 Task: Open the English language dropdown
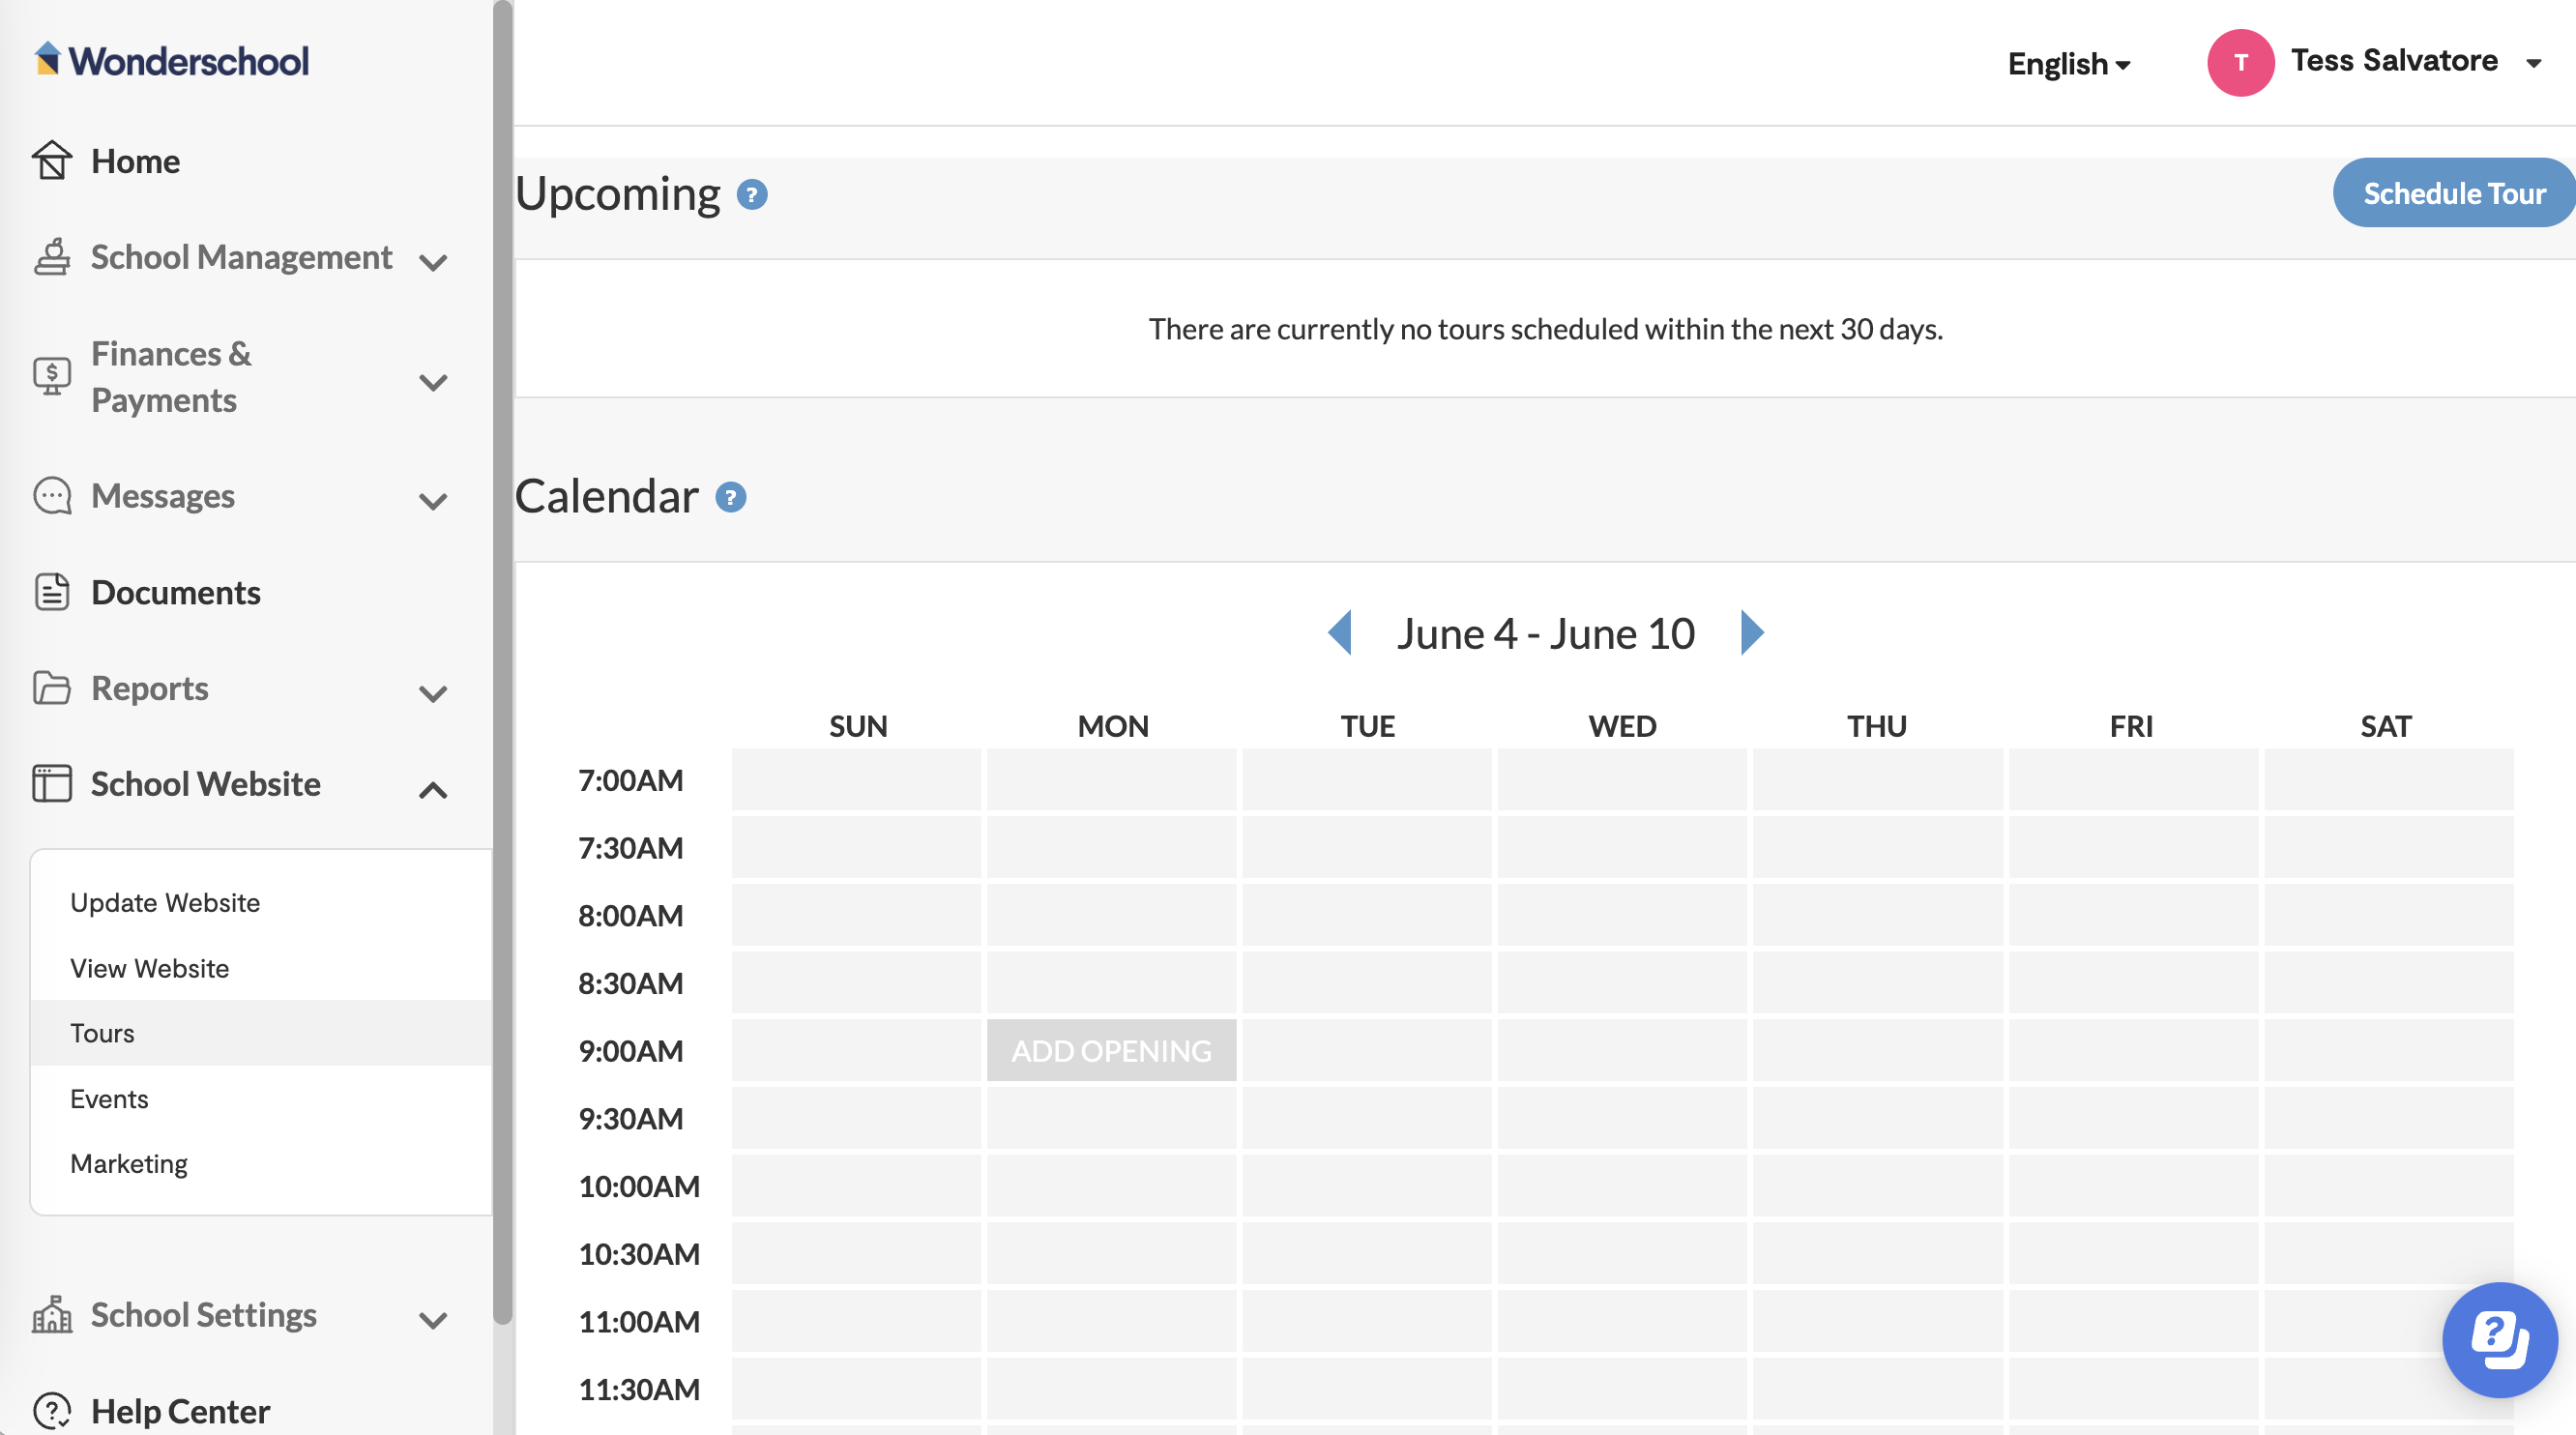click(2069, 64)
